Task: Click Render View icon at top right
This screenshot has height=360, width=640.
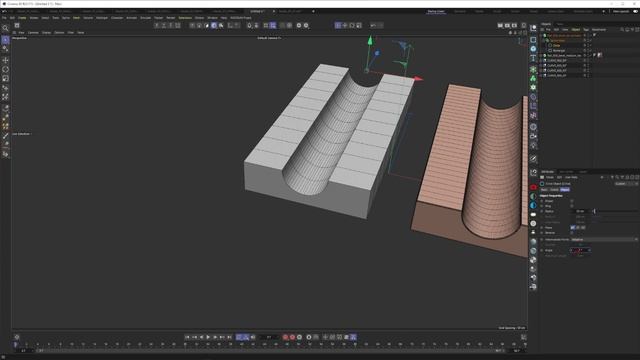Action: coord(500,25)
